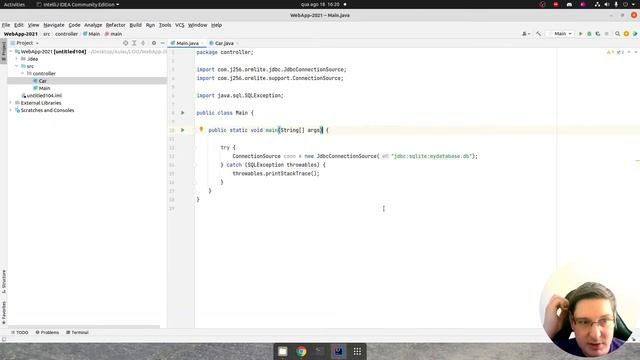The width and height of the screenshot is (640, 360).
Task: Open the Navigate menu
Action: pos(54,25)
